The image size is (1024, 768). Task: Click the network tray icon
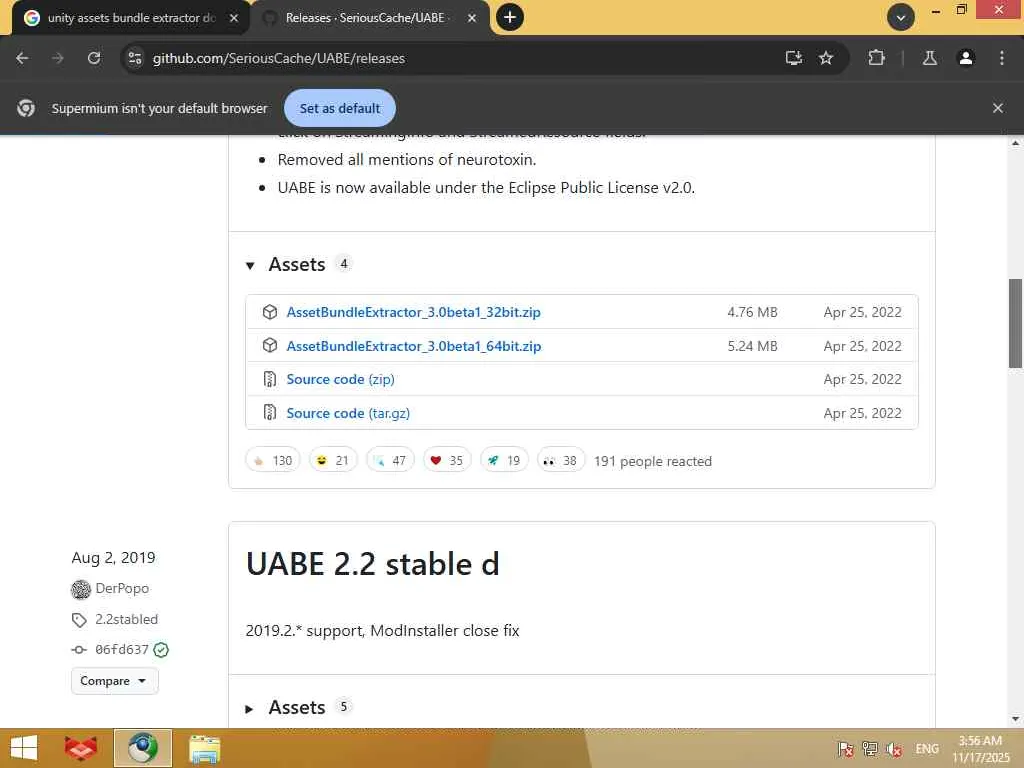click(x=870, y=749)
